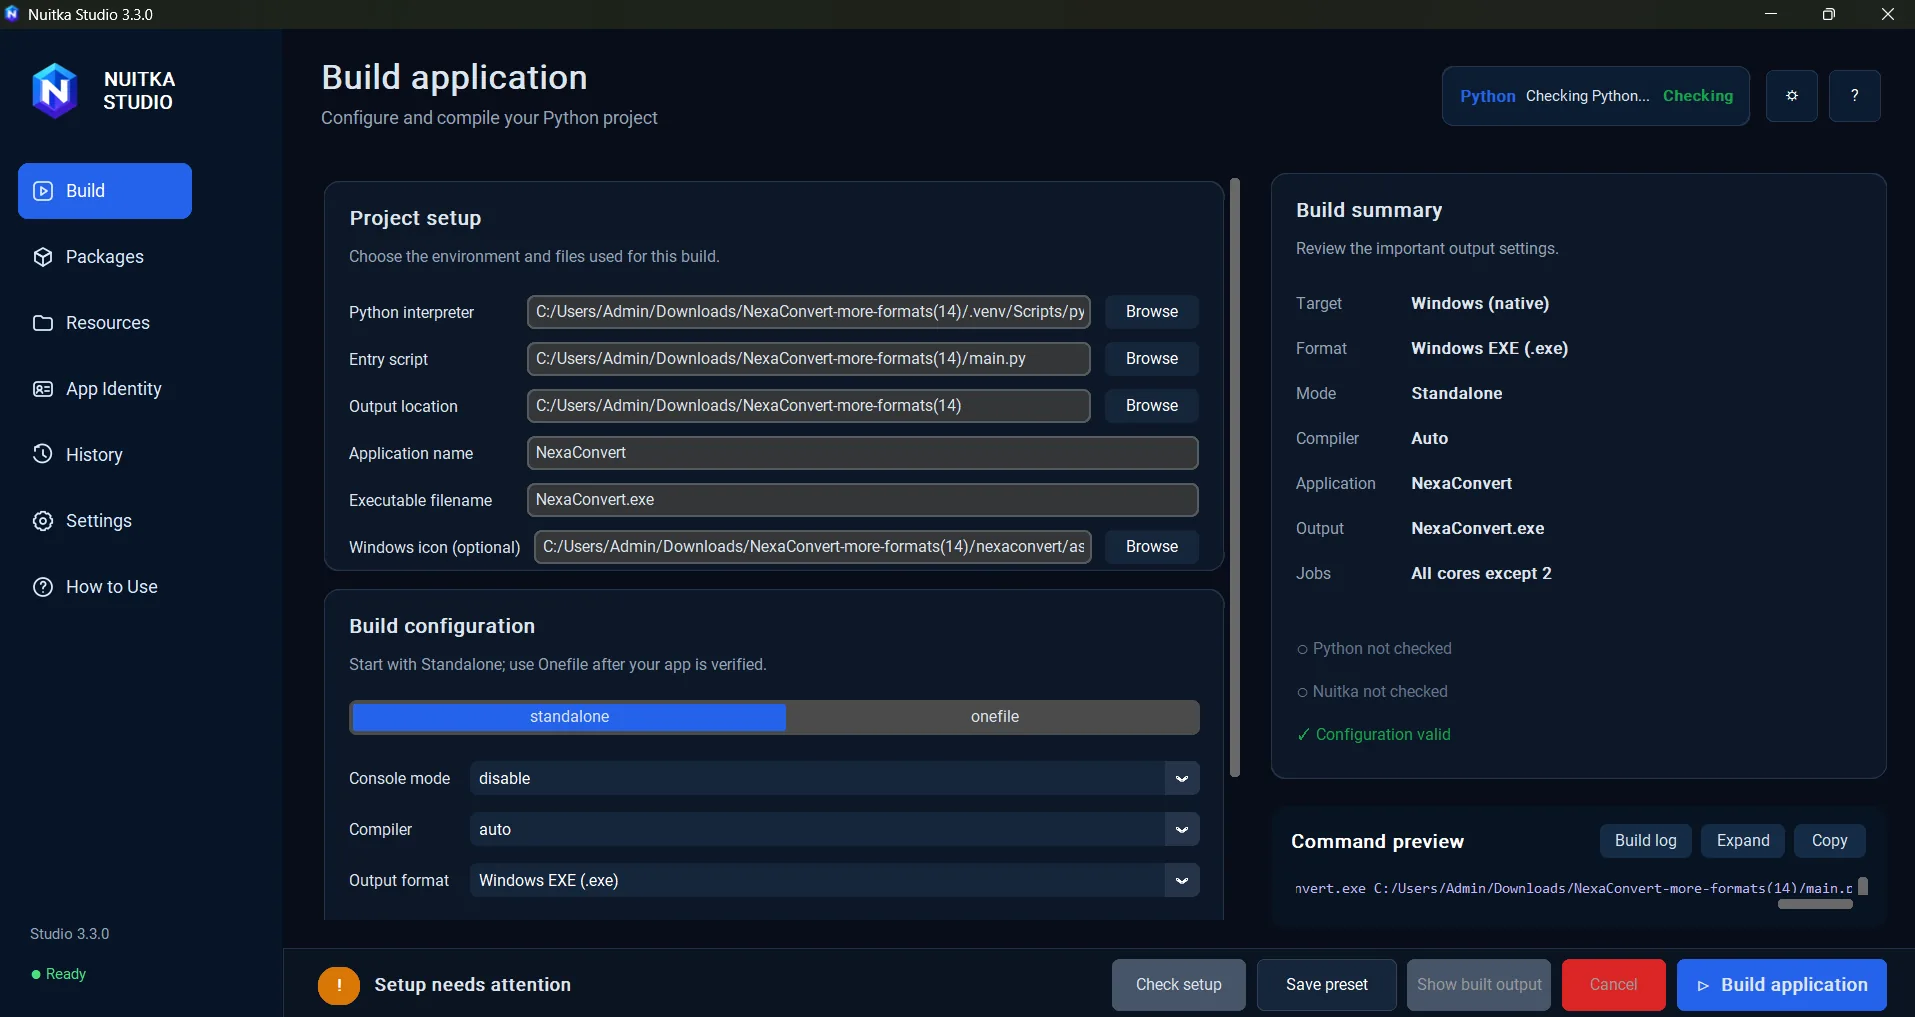The image size is (1915, 1017).
Task: Click the Nuitka Studio hexagon logo
Action: point(54,91)
